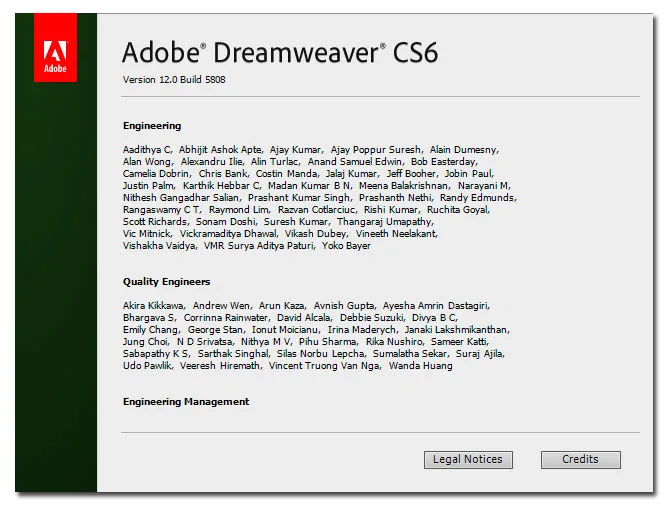Select the name Alain Dumesny
Image resolution: width=668 pixels, height=510 pixels.
pyautogui.click(x=463, y=150)
